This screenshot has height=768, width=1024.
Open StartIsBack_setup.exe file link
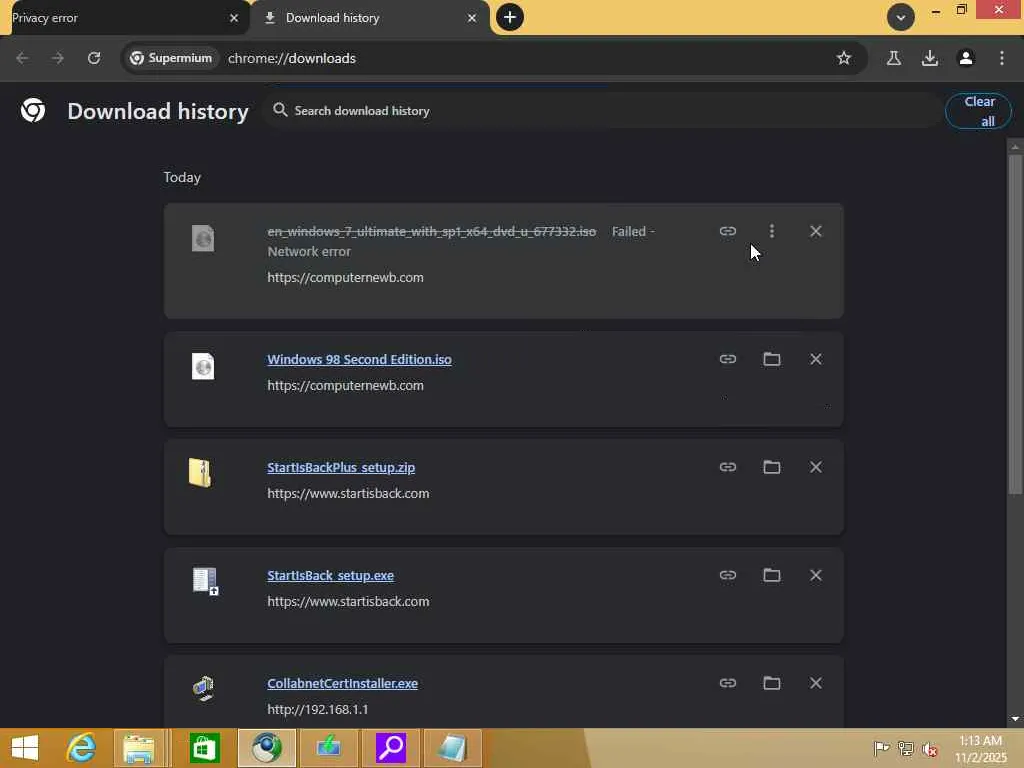(x=330, y=575)
